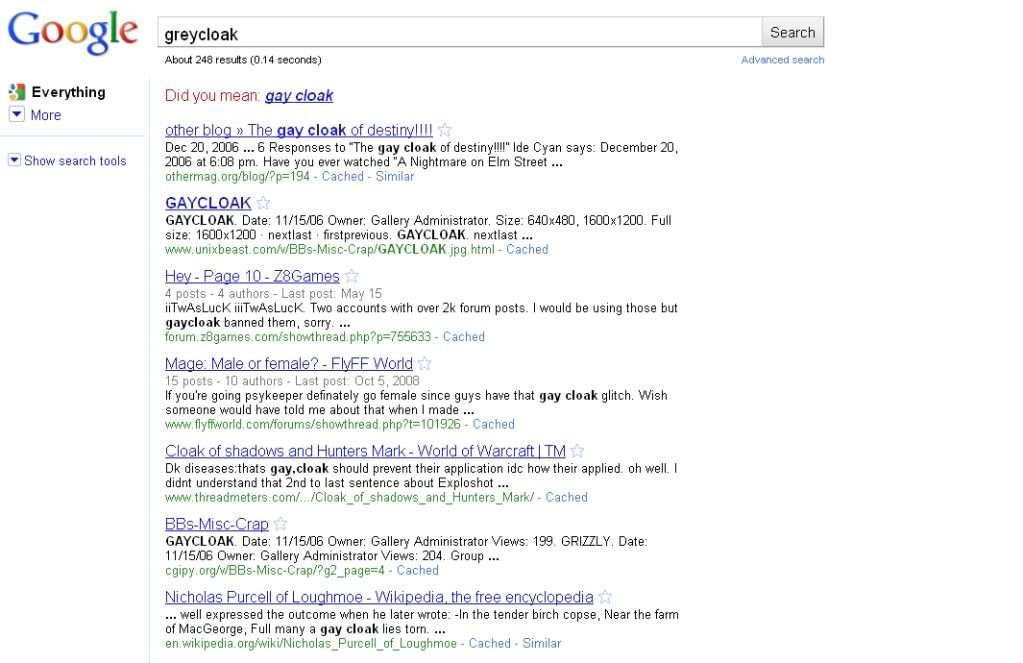
Task: Open Advanced search link
Action: point(782,60)
